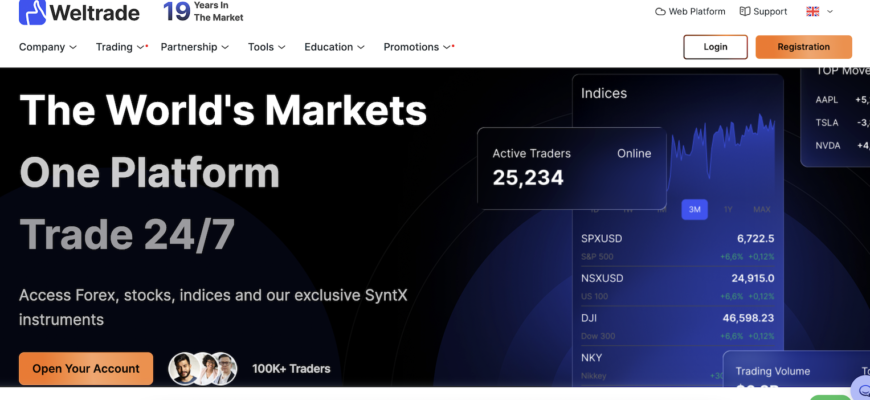Click the NVDA ticker in Top Movers

[x=828, y=145]
